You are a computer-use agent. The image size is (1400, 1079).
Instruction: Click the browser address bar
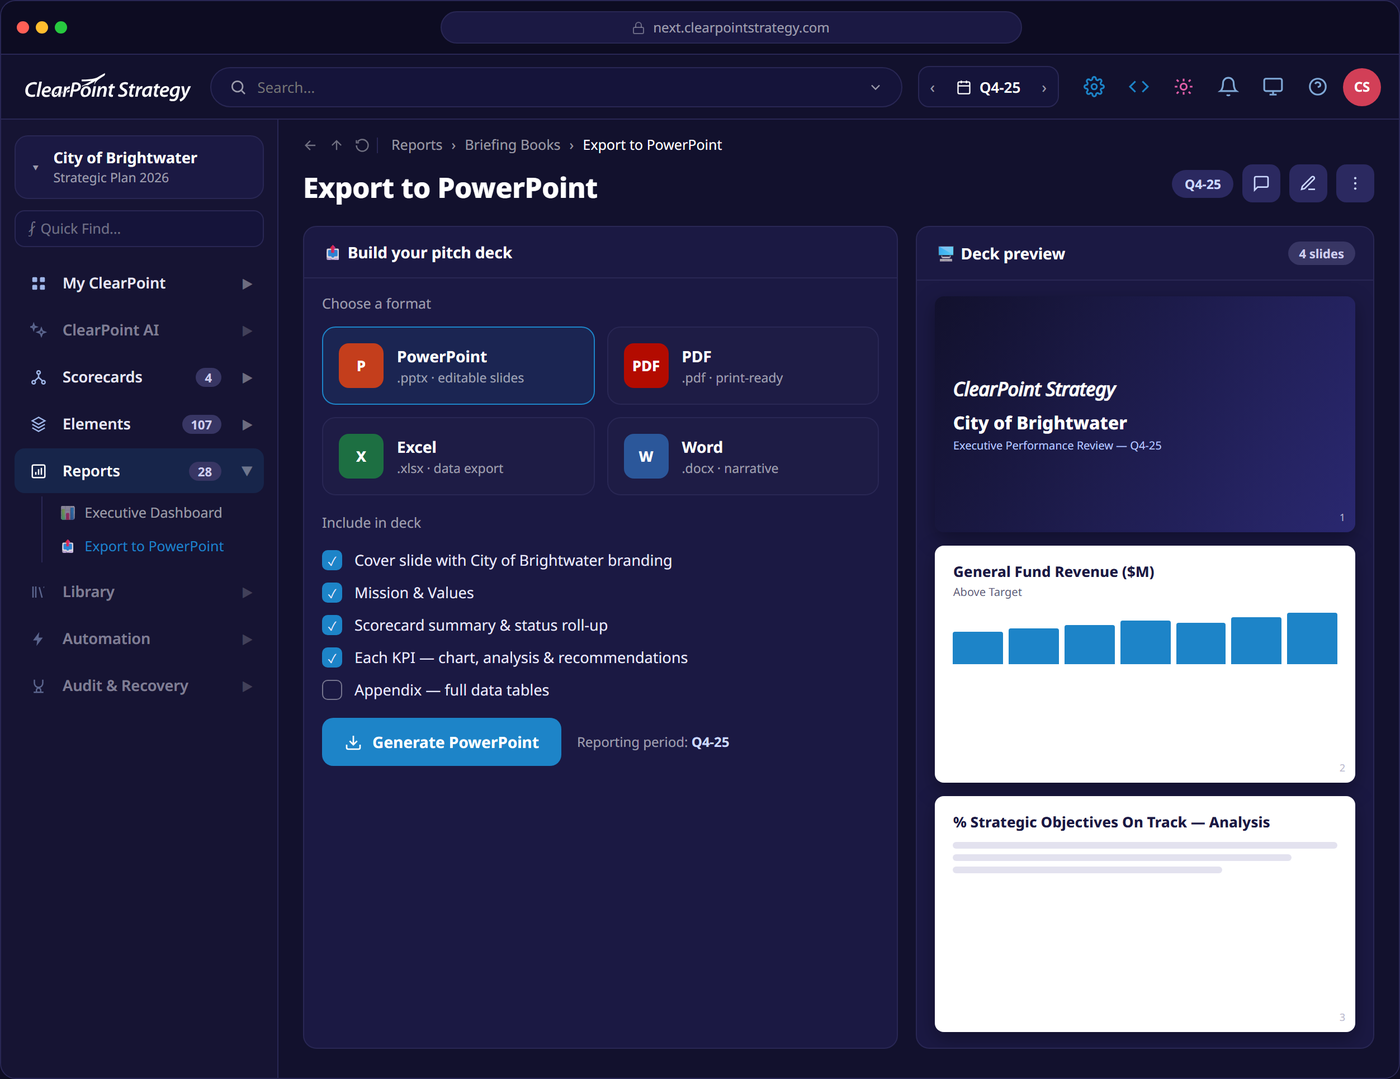[731, 28]
